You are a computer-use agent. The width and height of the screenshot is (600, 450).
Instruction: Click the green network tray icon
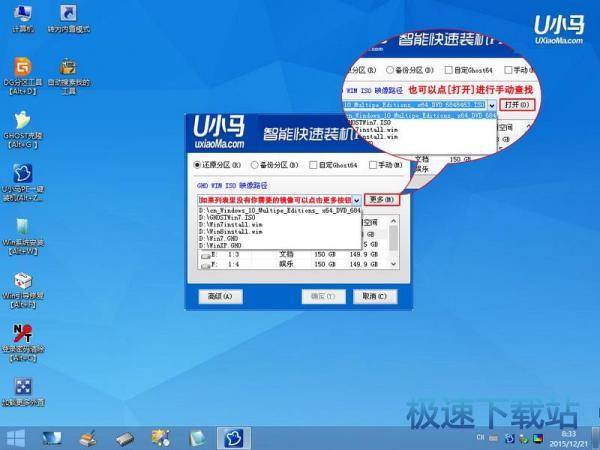523,439
